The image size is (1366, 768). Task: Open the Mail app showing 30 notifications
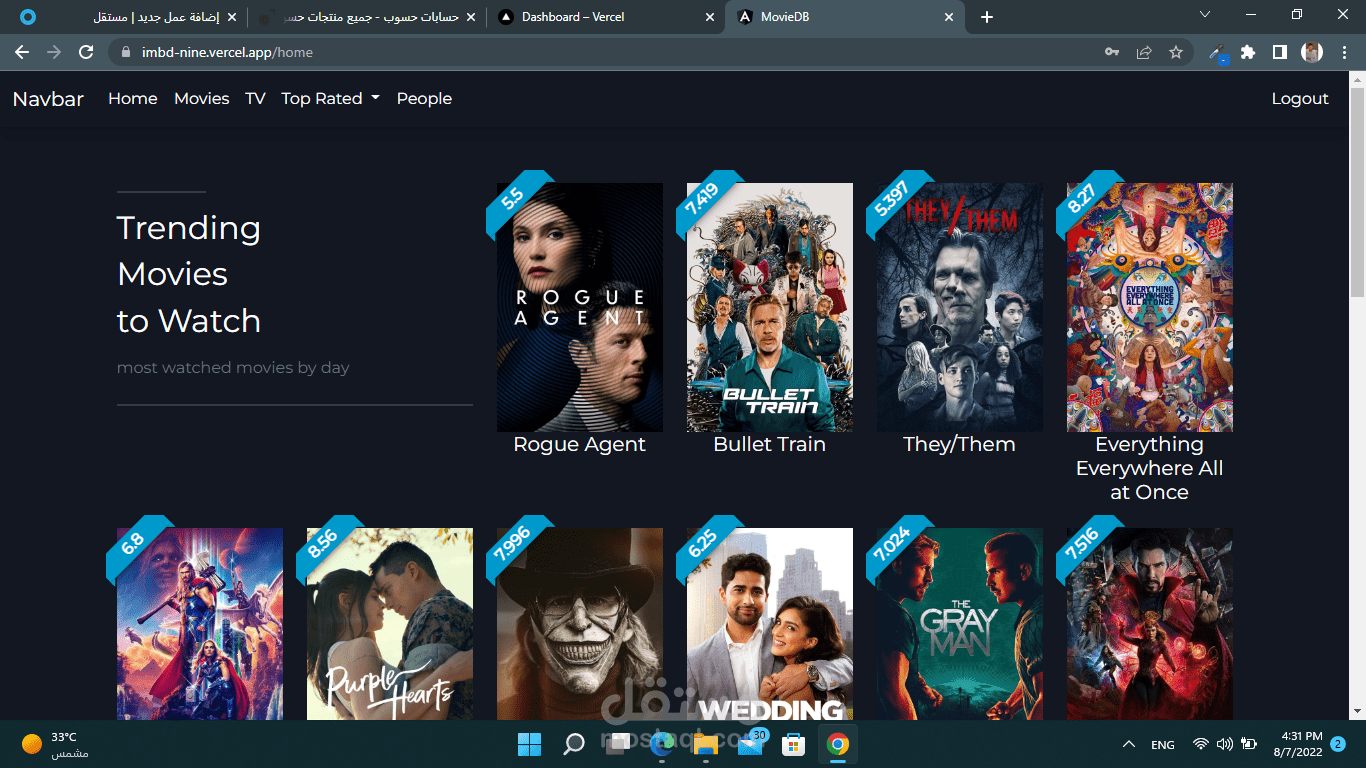click(x=748, y=744)
